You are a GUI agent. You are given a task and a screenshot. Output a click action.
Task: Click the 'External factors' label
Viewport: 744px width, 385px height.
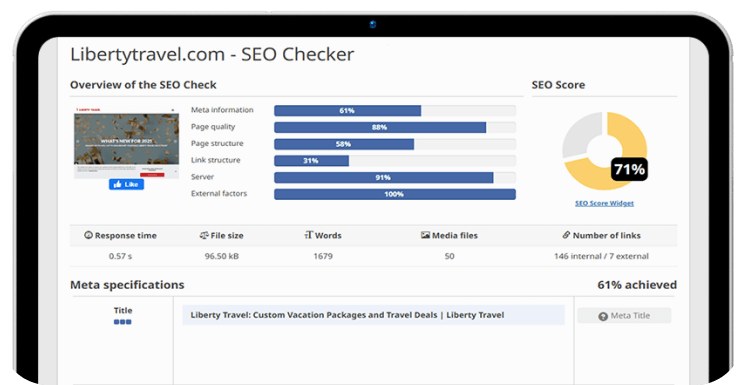click(x=219, y=194)
